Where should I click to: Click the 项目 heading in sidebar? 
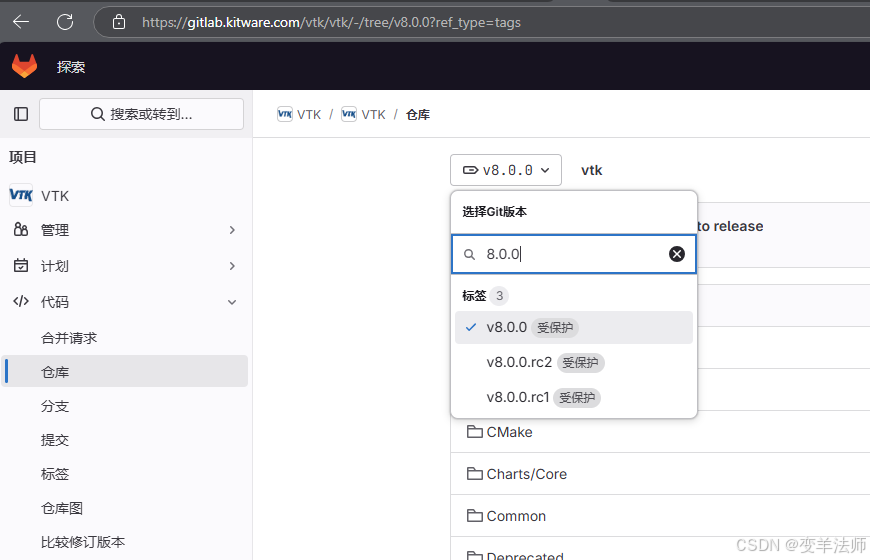pos(23,157)
